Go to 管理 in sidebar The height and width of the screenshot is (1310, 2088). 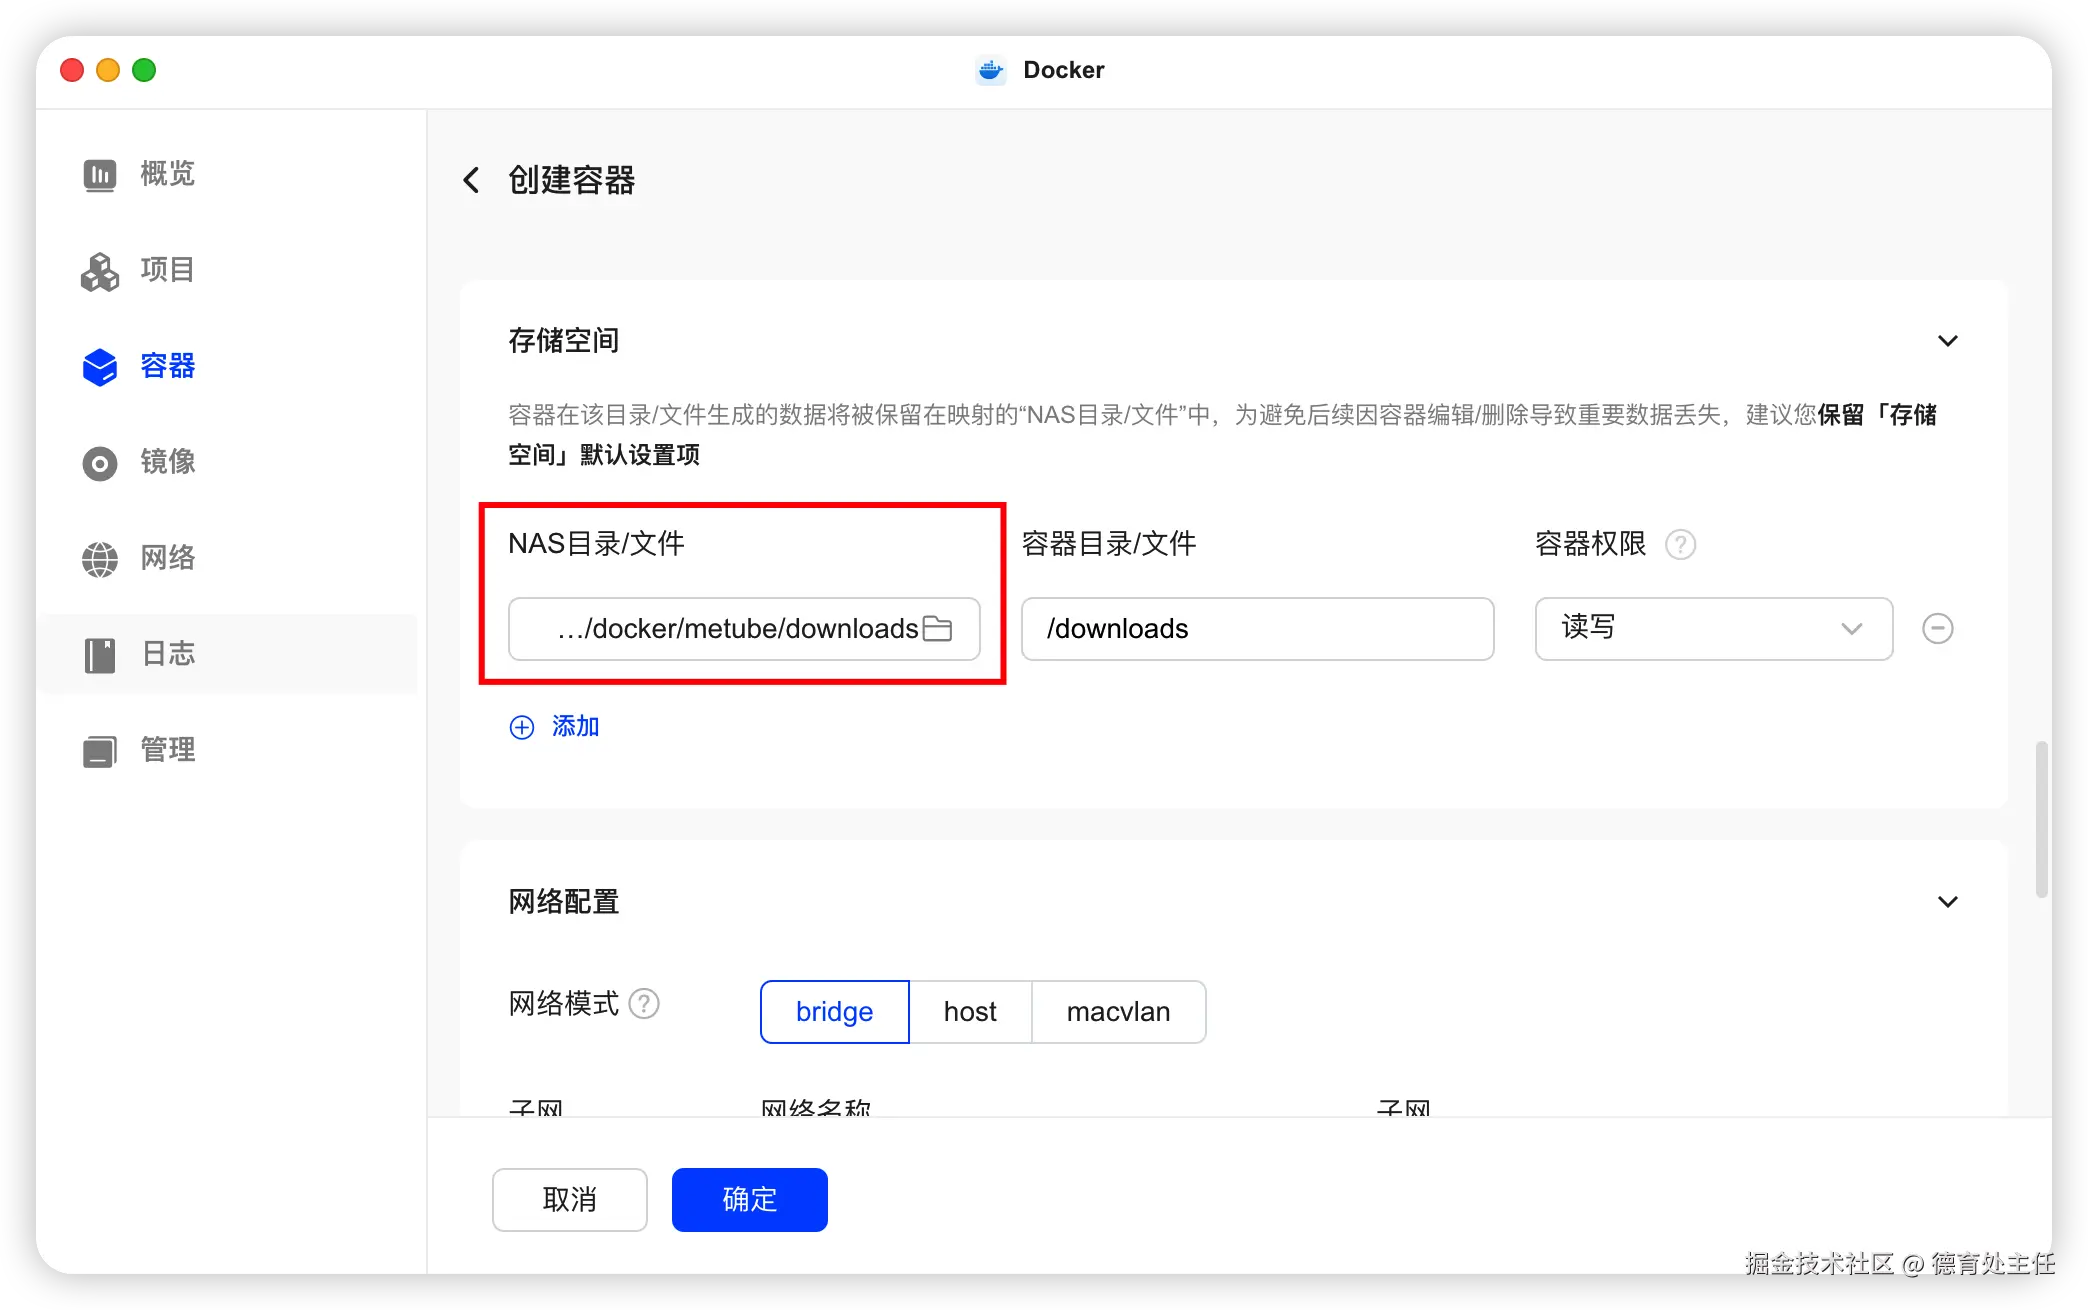pos(167,750)
